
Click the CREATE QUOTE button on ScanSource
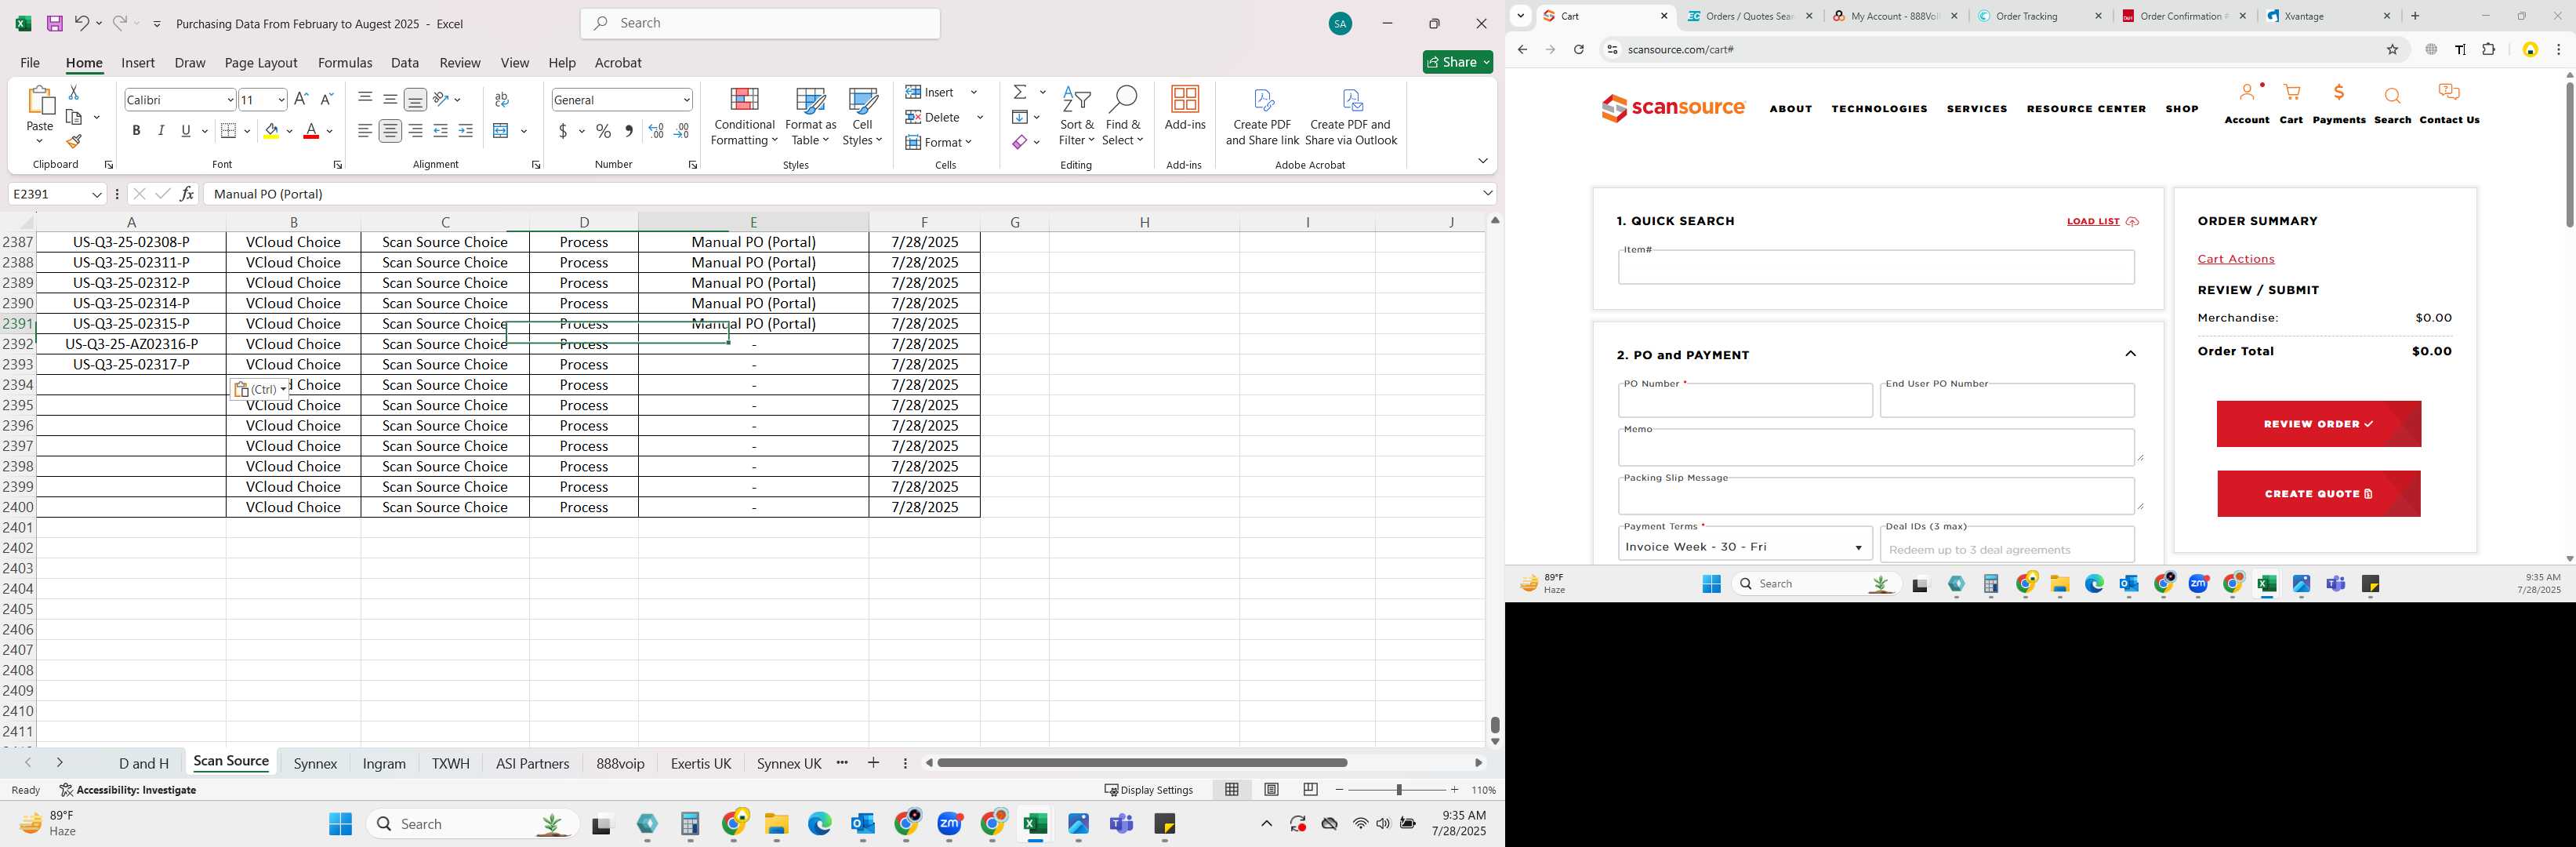2318,494
